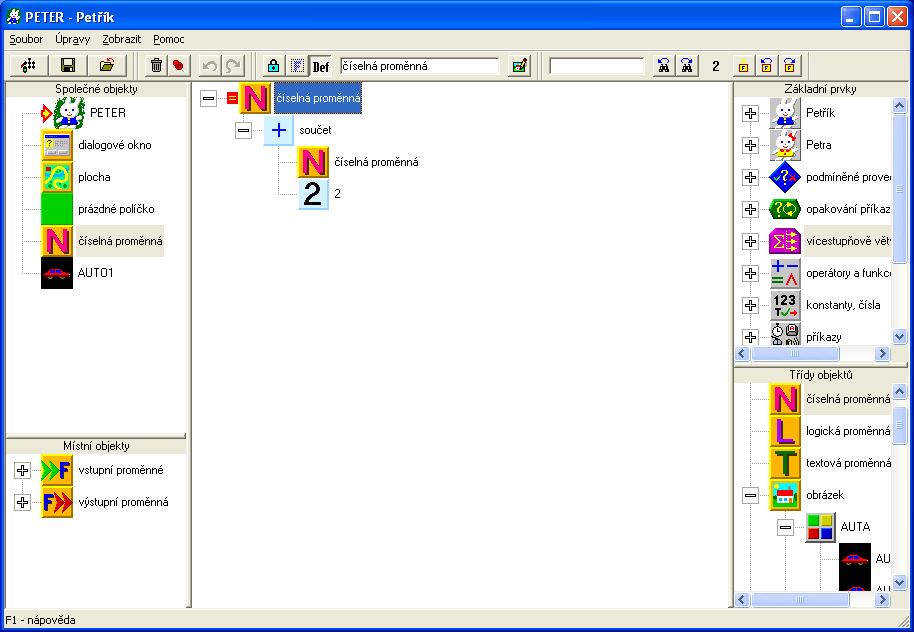Click the Open folder toolbar icon
Viewport: 914px width, 632px height.
(x=106, y=66)
